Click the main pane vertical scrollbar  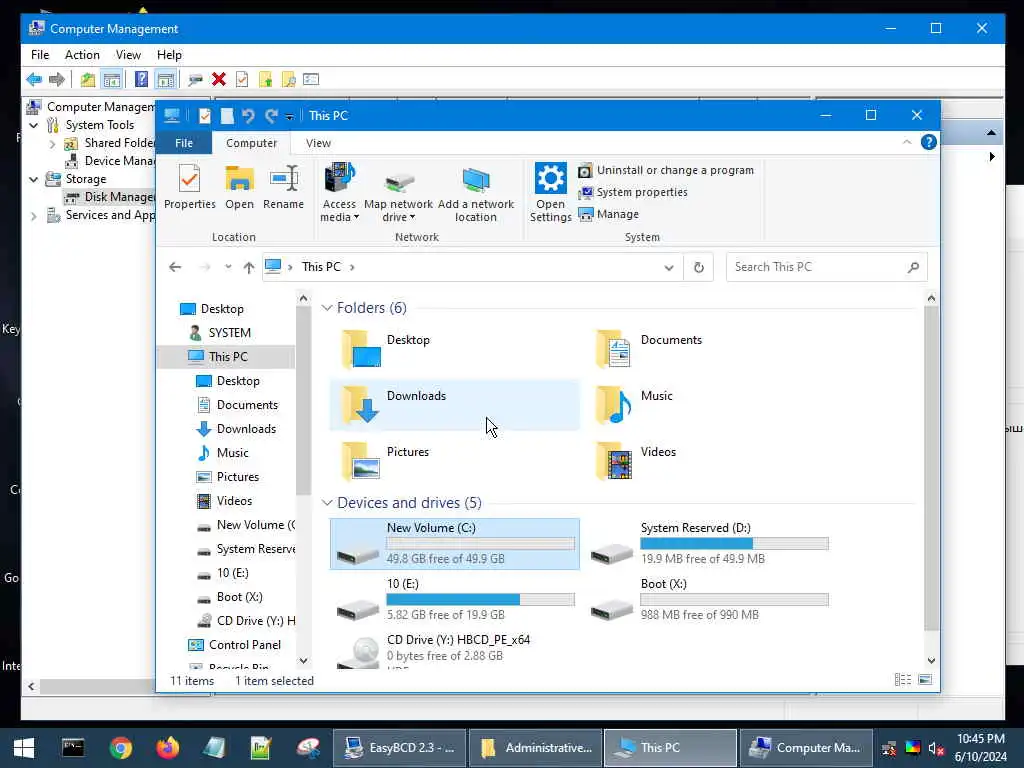coord(931,468)
